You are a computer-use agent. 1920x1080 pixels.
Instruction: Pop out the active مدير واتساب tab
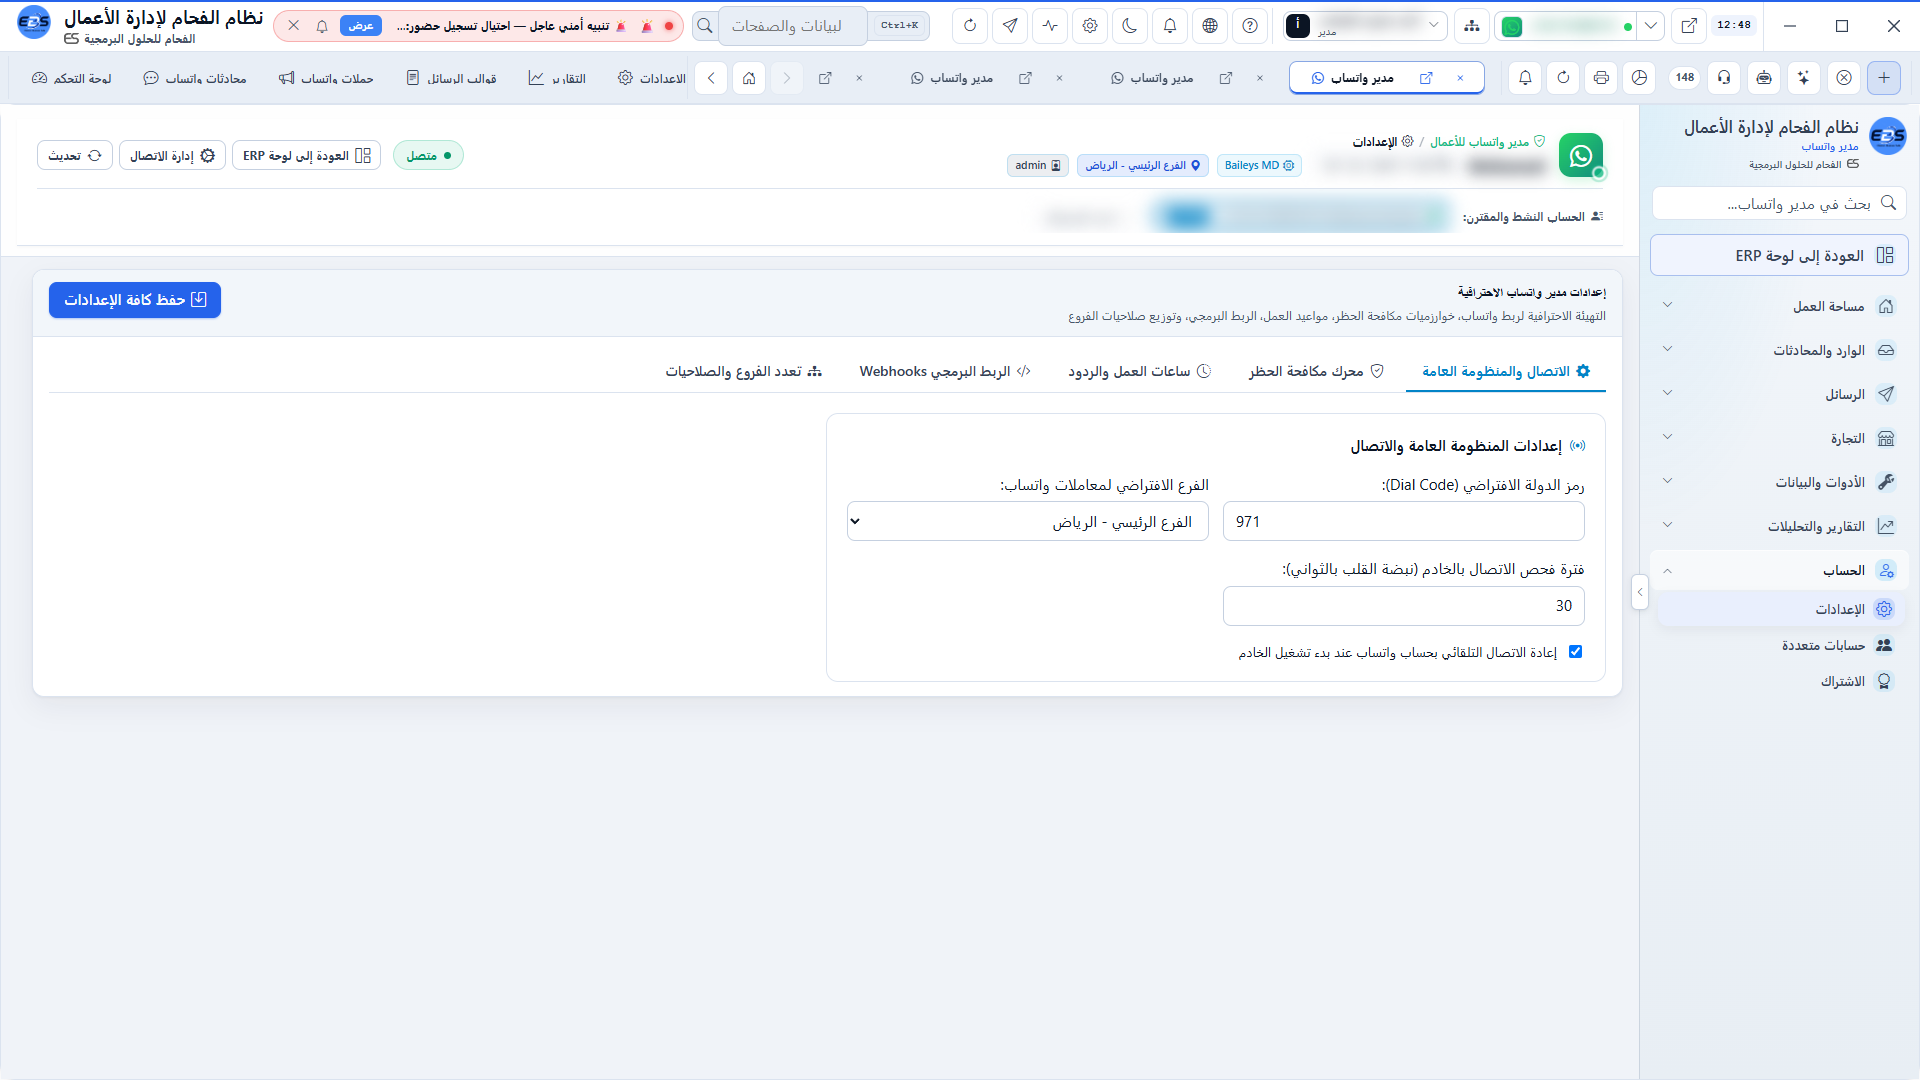(x=1426, y=78)
